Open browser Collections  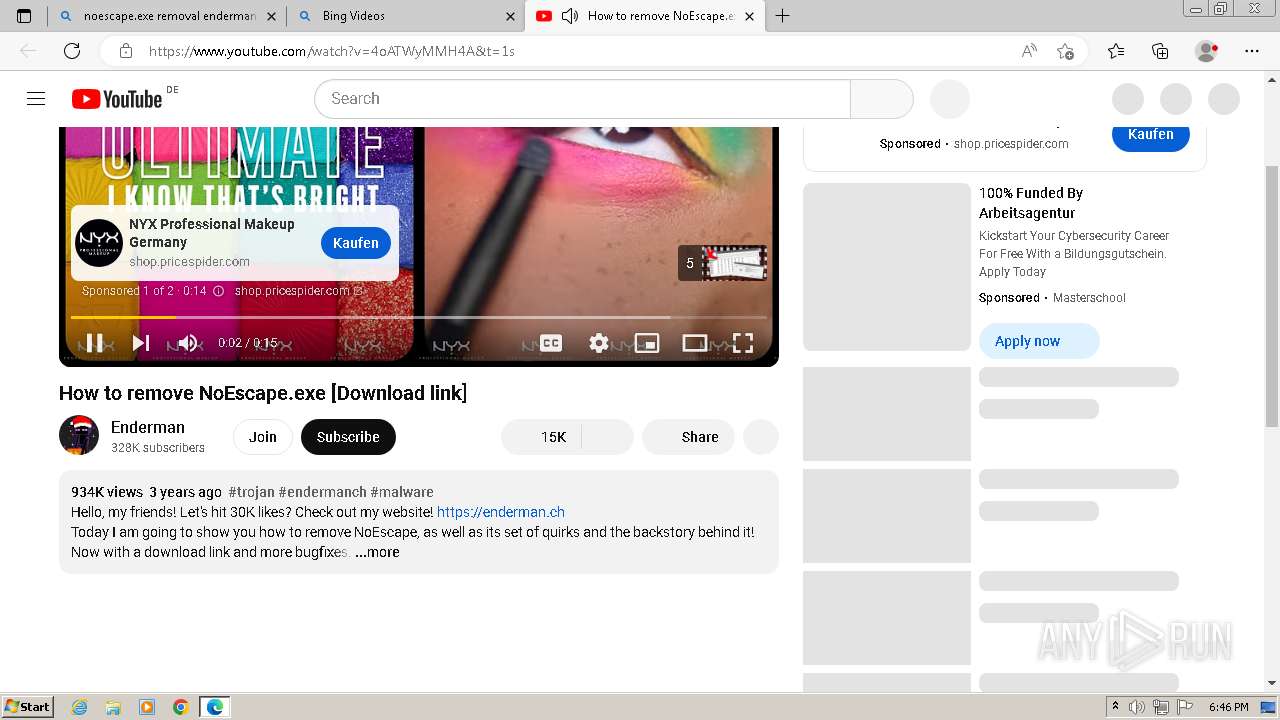[1160, 51]
